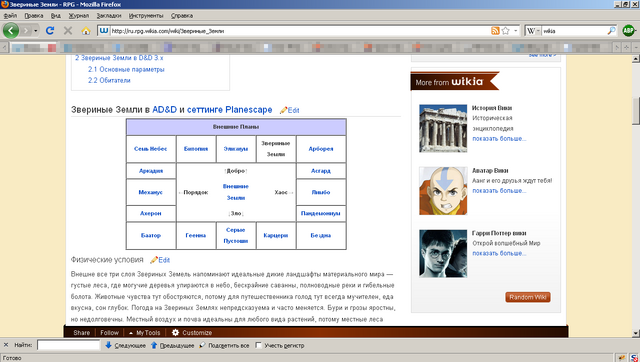Click the wikia search box
Screen dimensions: 640x362
point(574,31)
